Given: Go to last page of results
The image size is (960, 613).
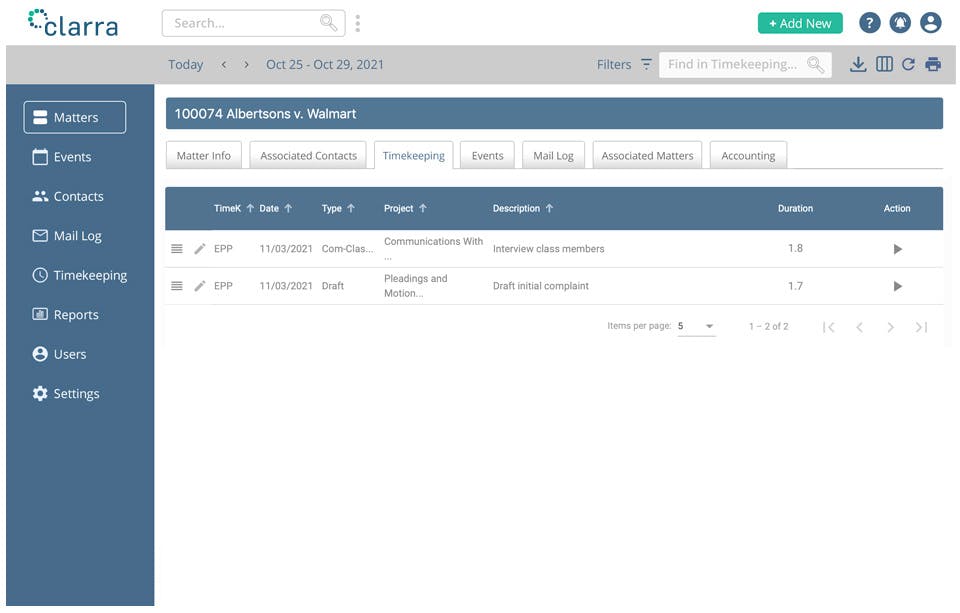Looking at the screenshot, I should [x=921, y=327].
